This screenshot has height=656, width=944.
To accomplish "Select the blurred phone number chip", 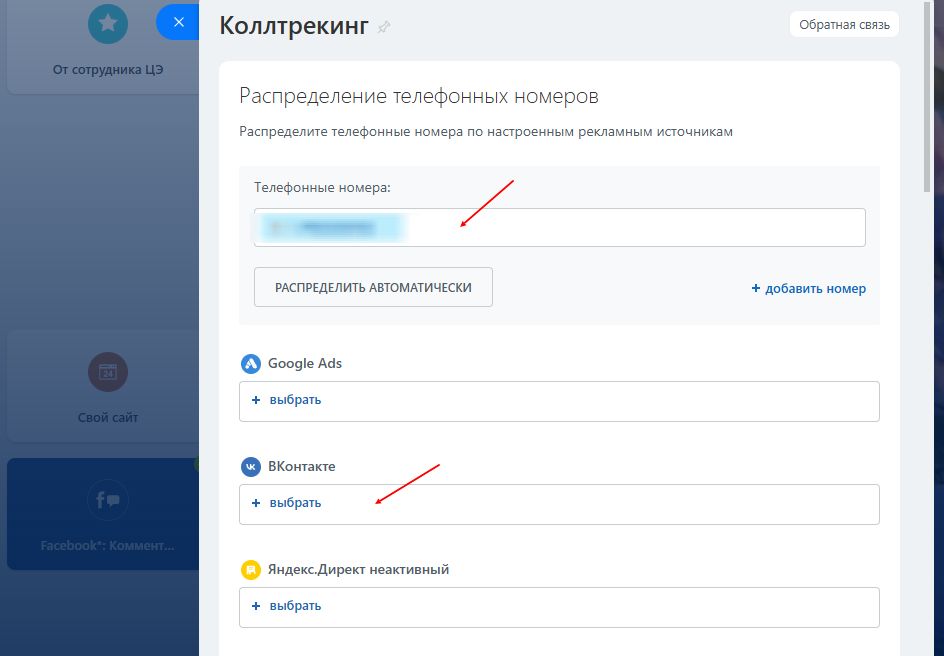I will coord(331,227).
